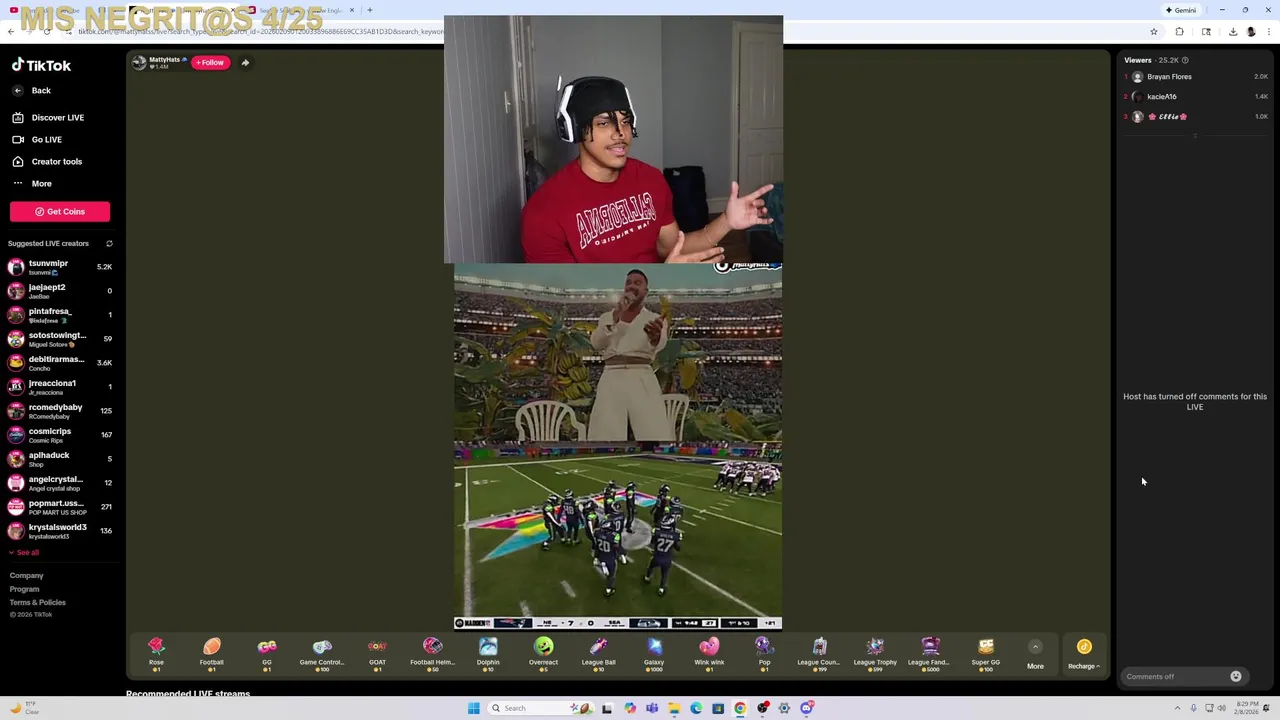Open jaejaept2 suggested creator
The image size is (1280, 720).
click(x=60, y=291)
